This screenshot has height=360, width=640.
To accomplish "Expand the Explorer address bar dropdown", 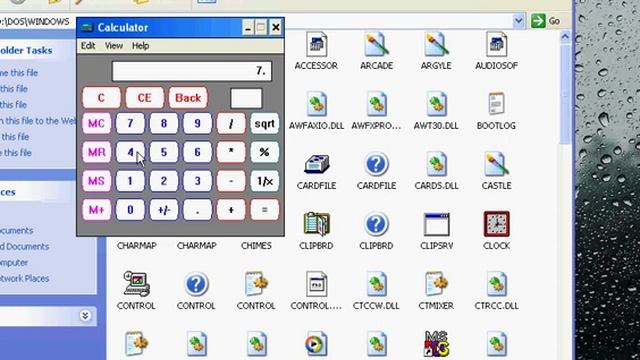I will (518, 20).
